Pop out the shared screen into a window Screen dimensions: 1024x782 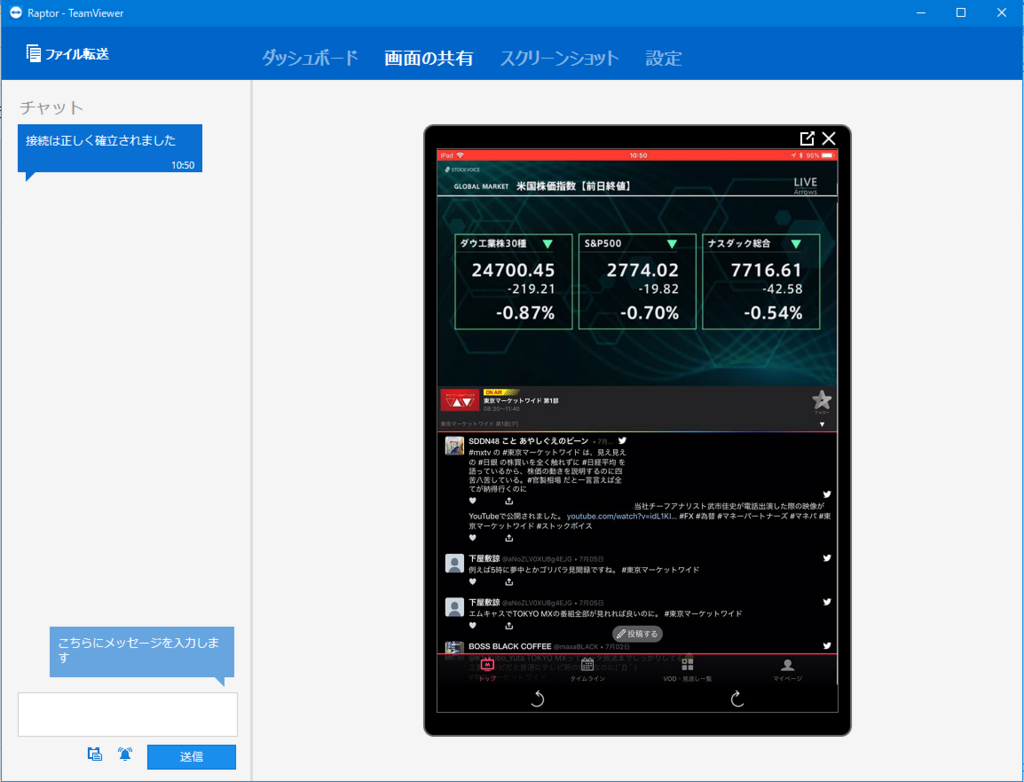(x=807, y=138)
